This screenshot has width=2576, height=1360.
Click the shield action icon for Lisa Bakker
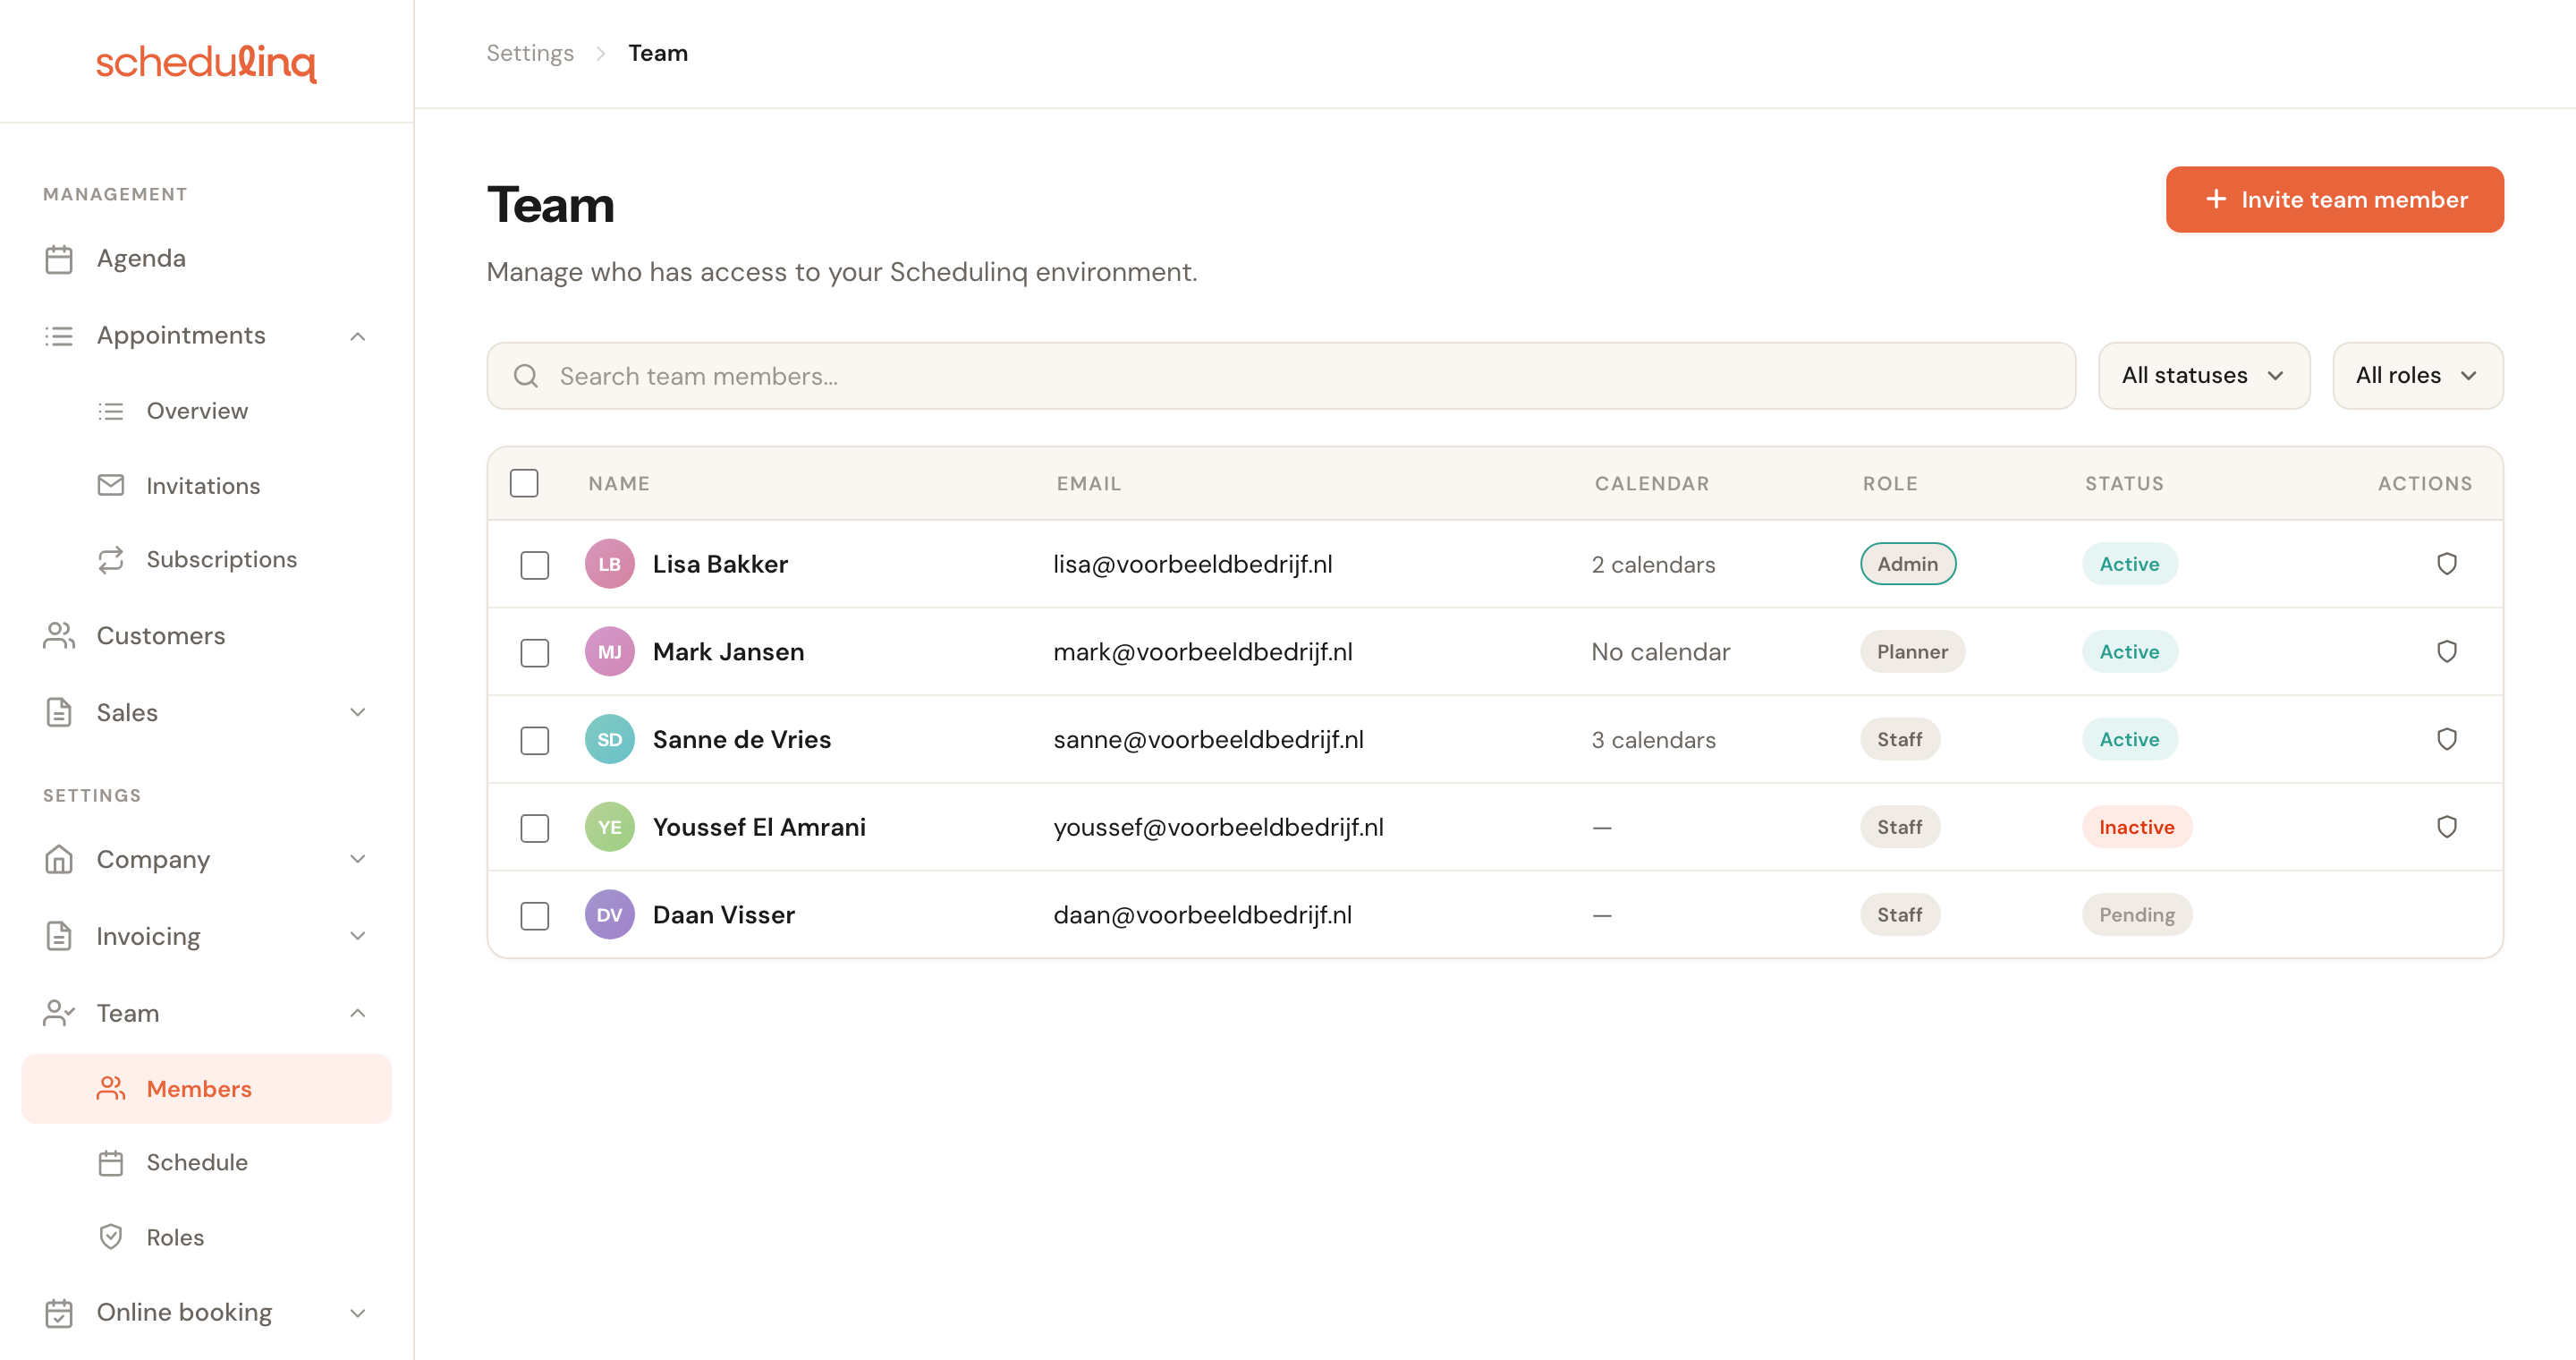(x=2447, y=564)
